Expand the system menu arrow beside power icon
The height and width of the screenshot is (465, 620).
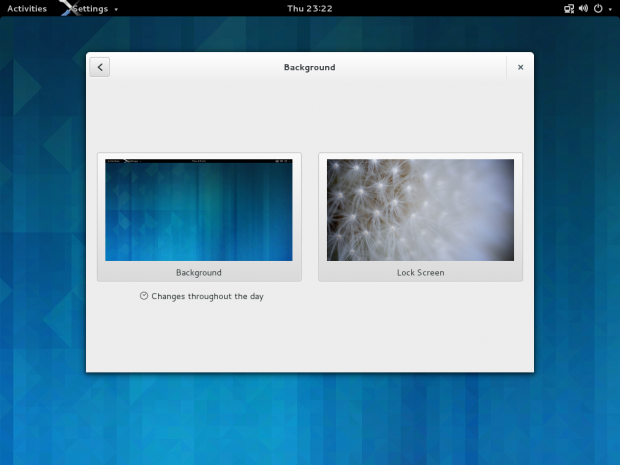[609, 9]
